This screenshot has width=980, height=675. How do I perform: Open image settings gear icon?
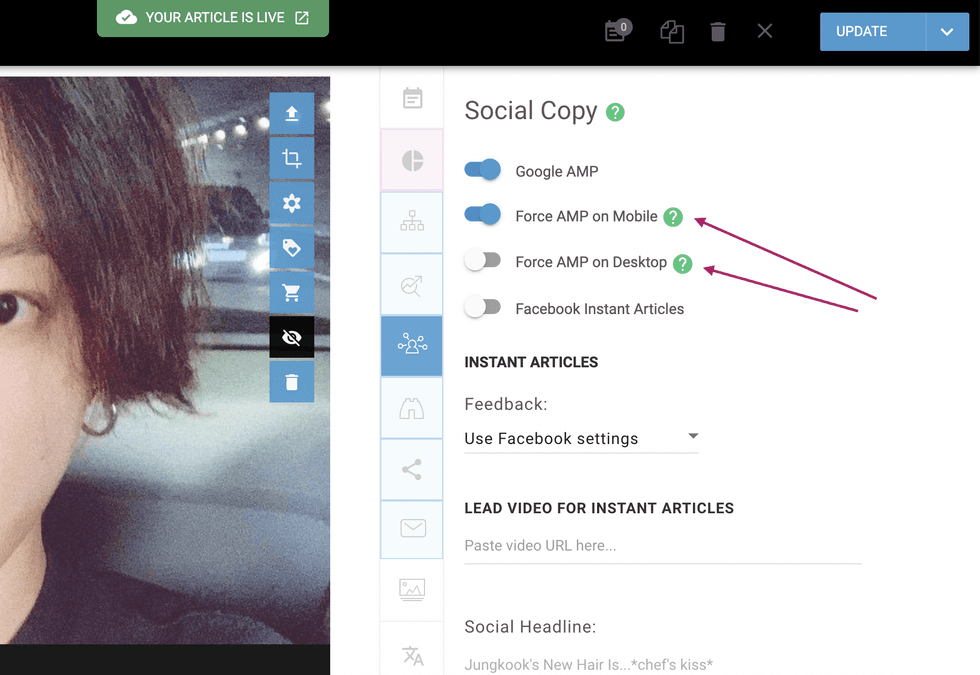point(291,203)
